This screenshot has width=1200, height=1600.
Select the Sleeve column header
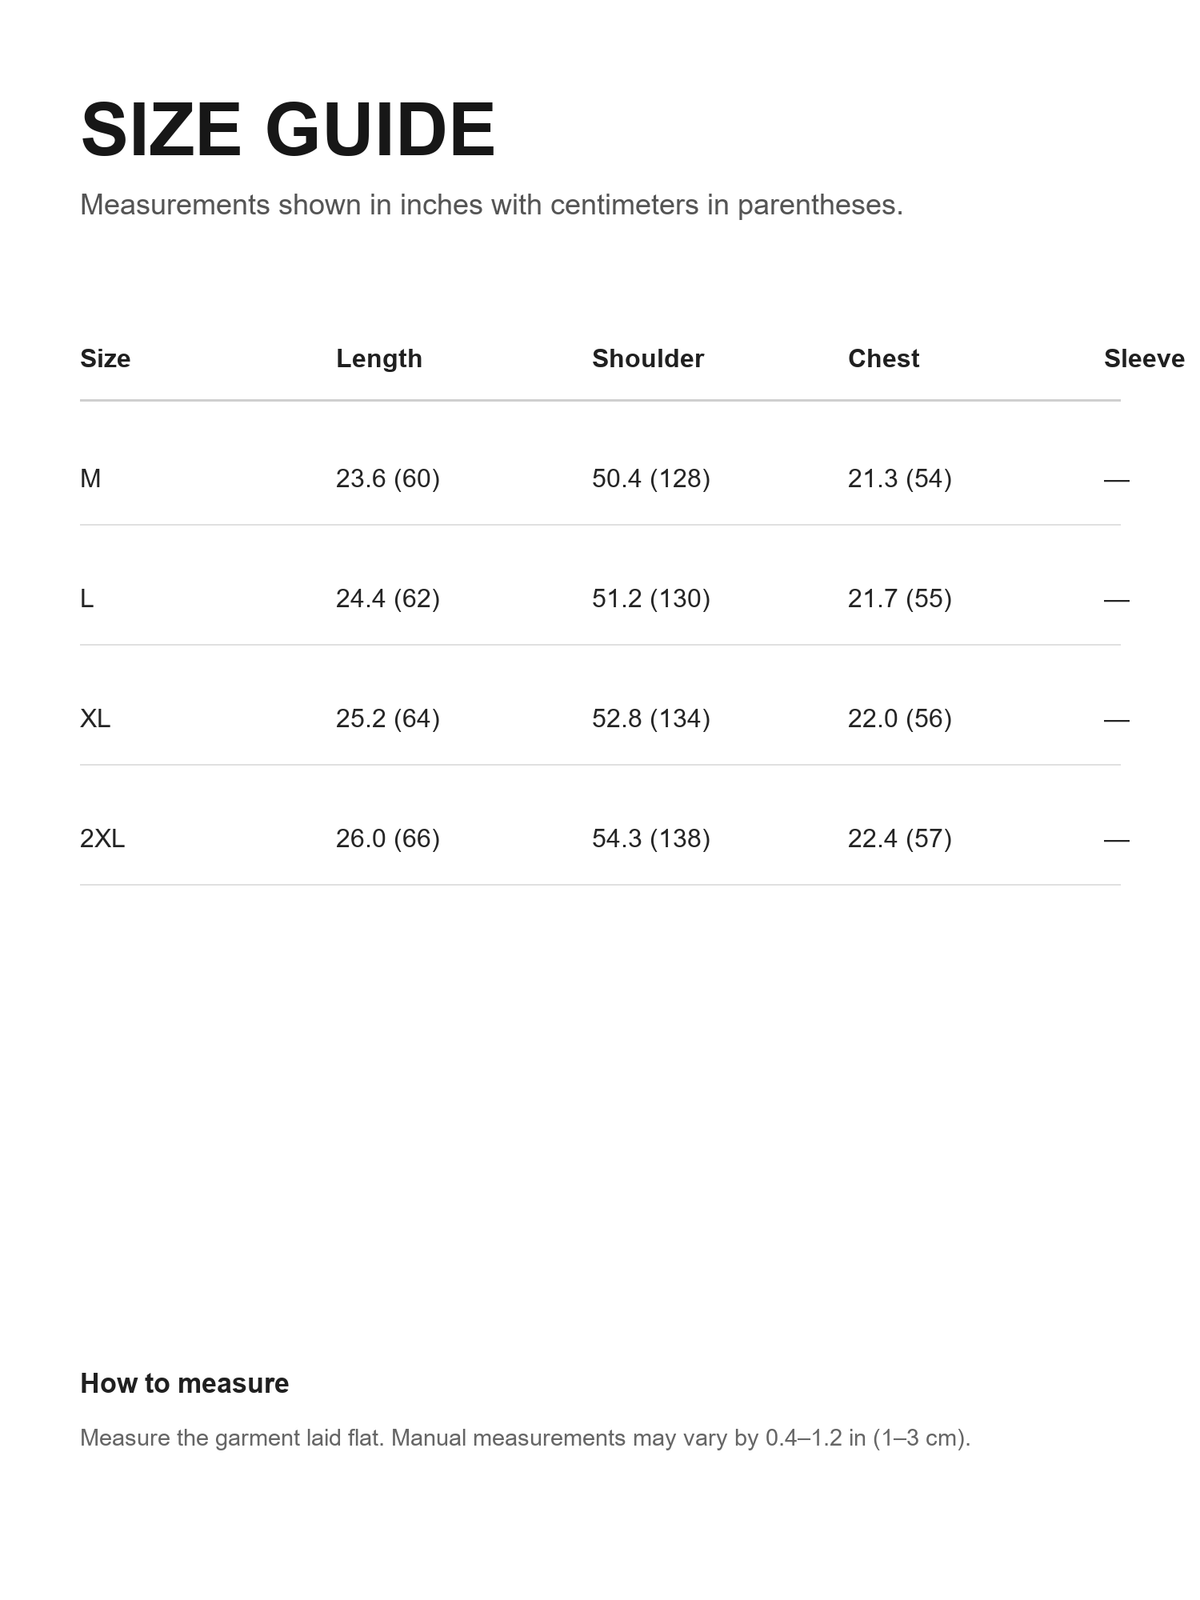pos(1144,358)
